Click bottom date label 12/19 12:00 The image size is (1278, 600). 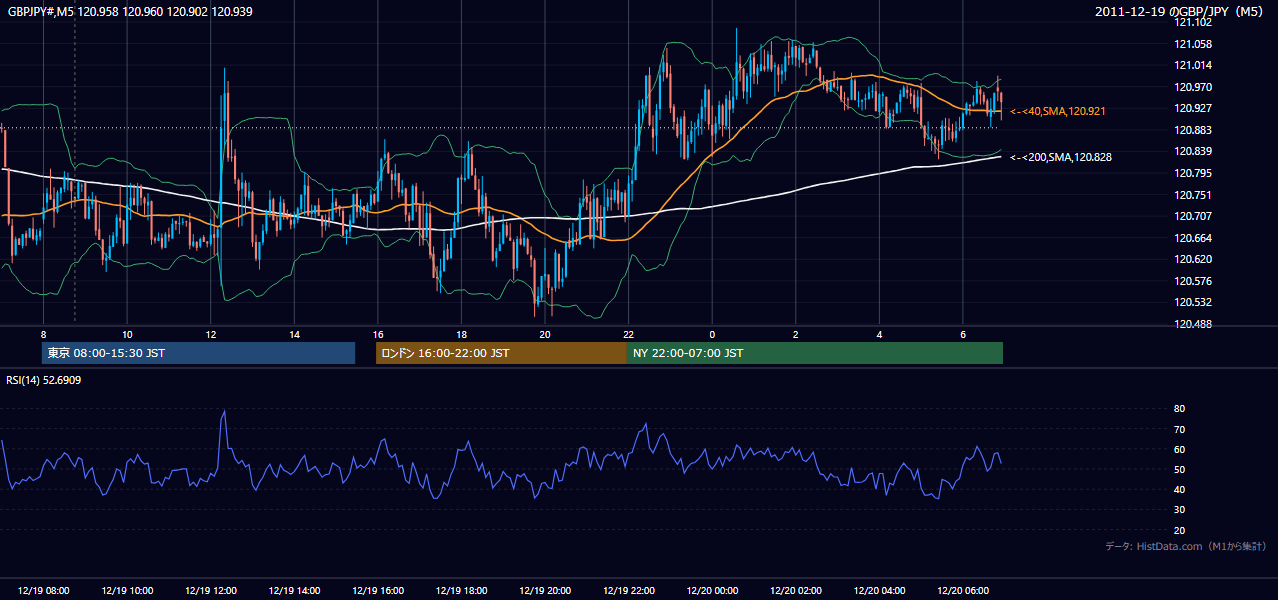(x=211, y=591)
